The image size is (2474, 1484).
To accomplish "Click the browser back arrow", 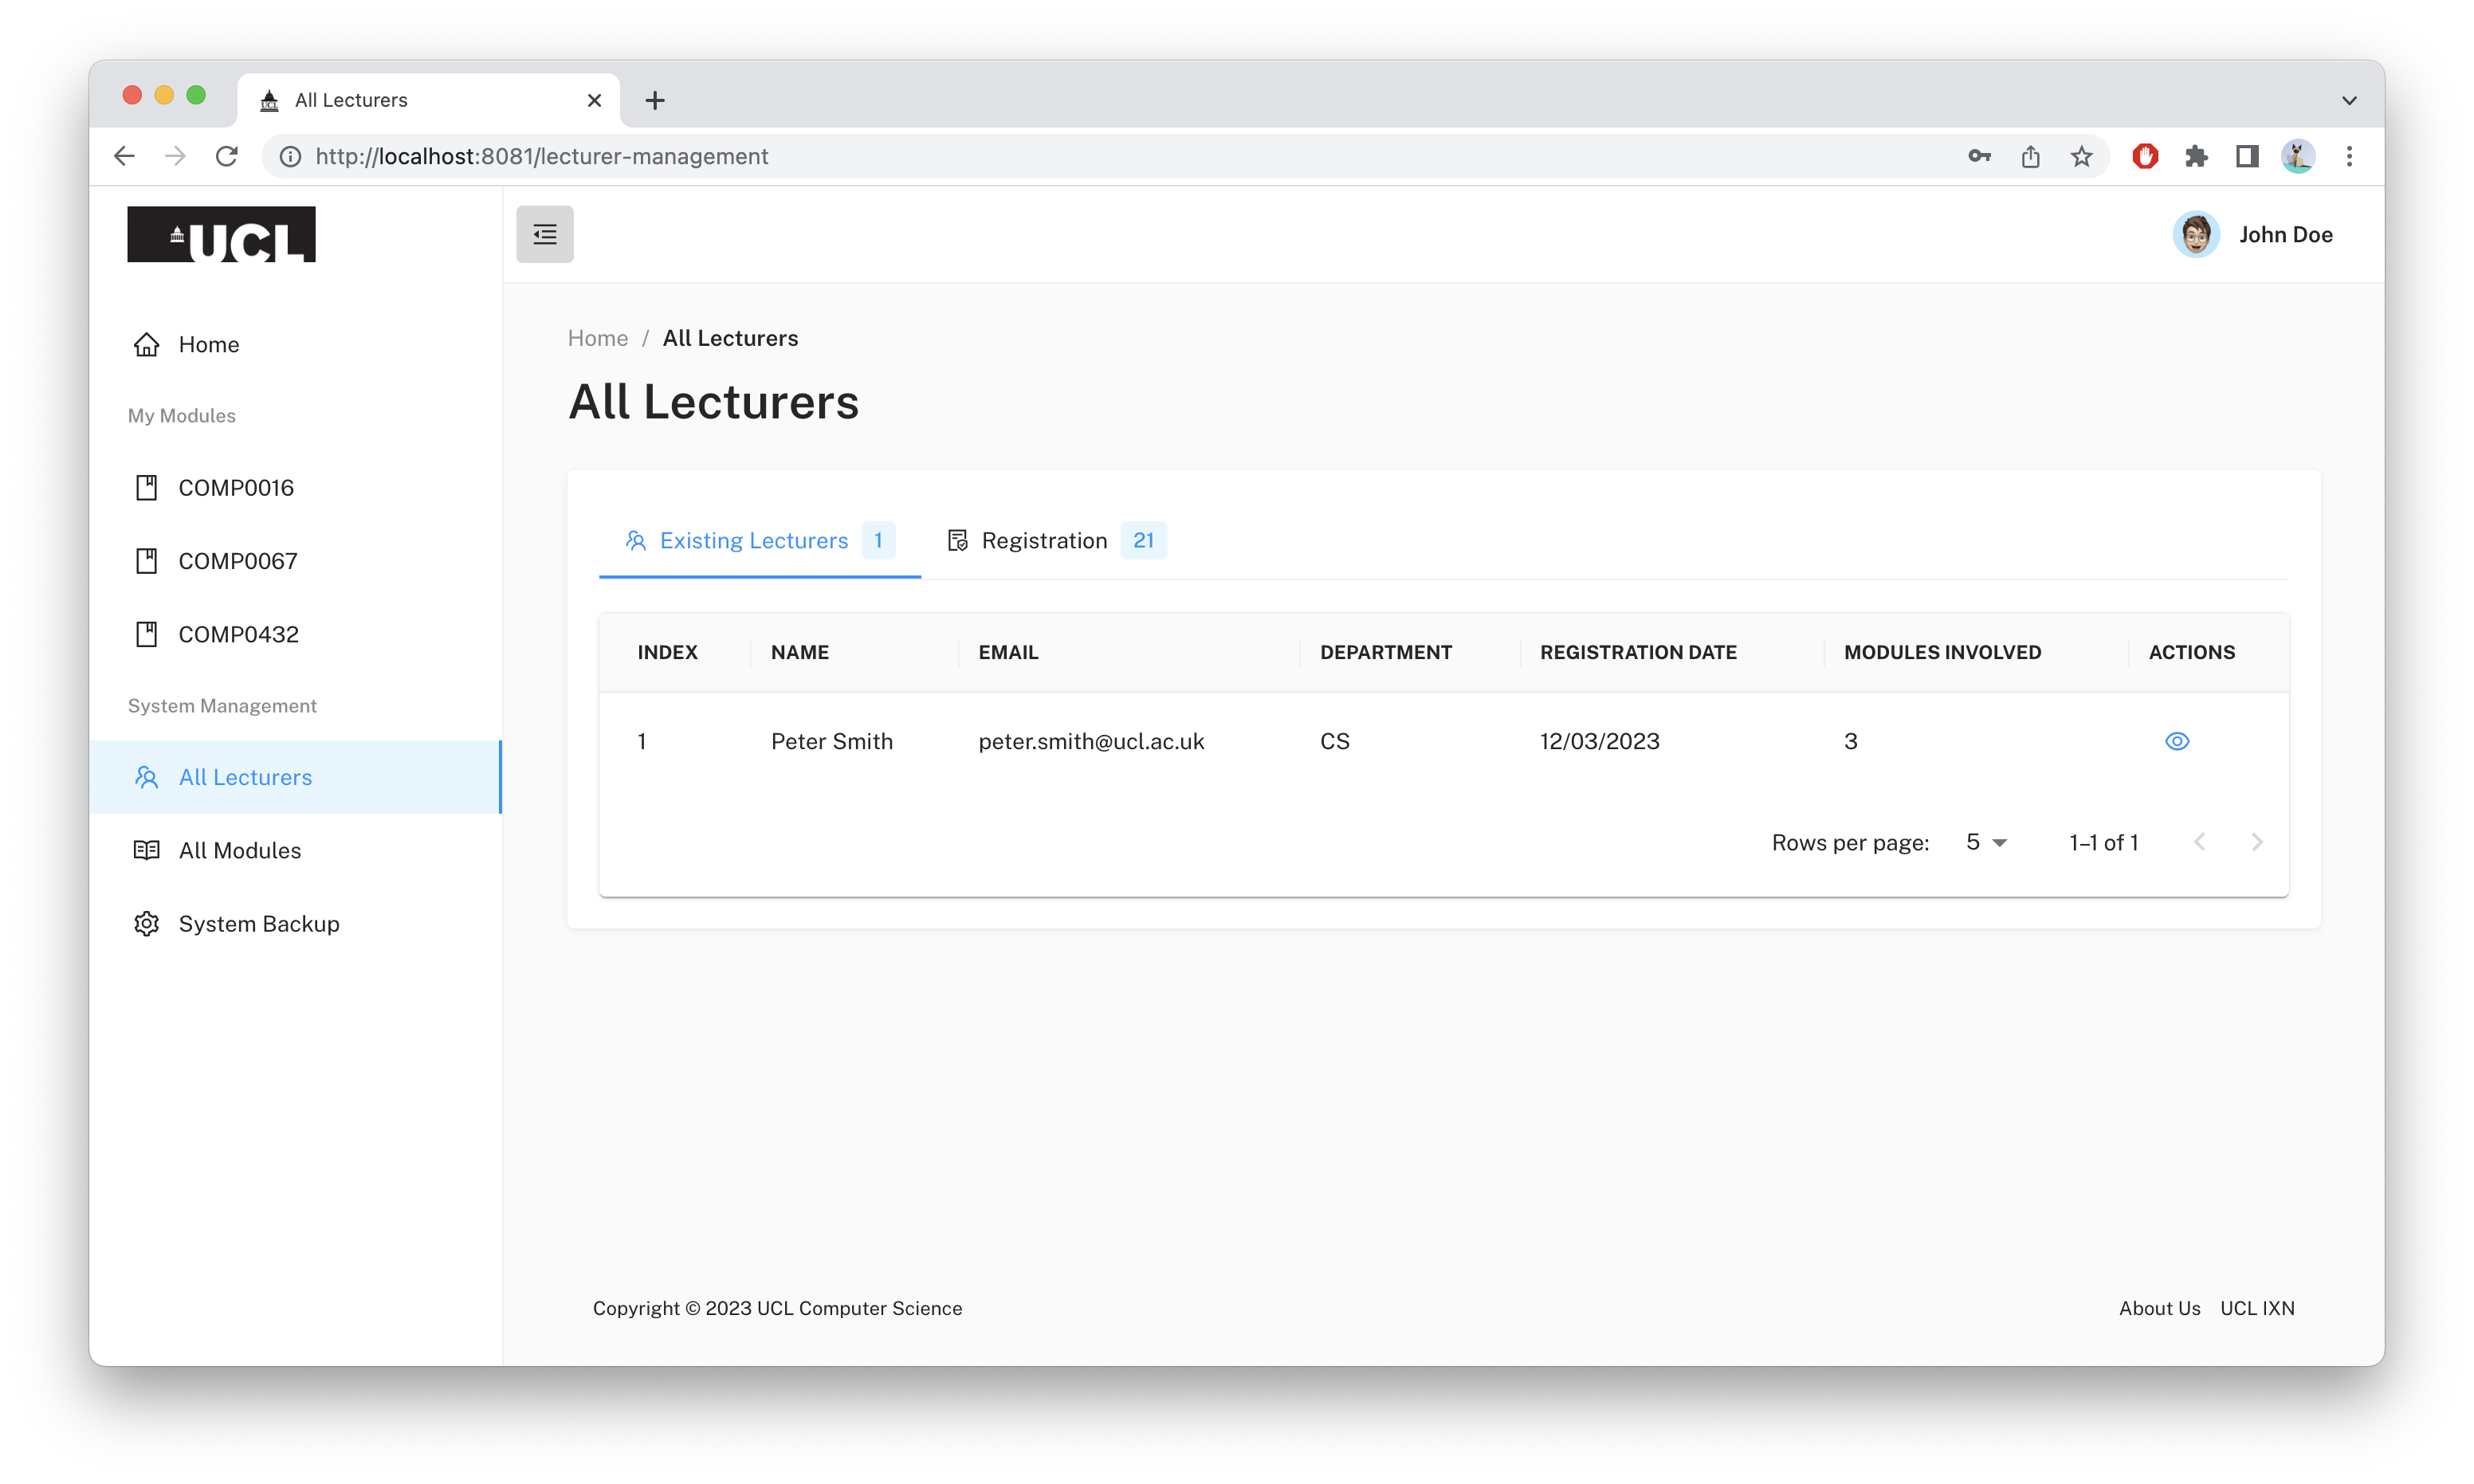I will (124, 156).
